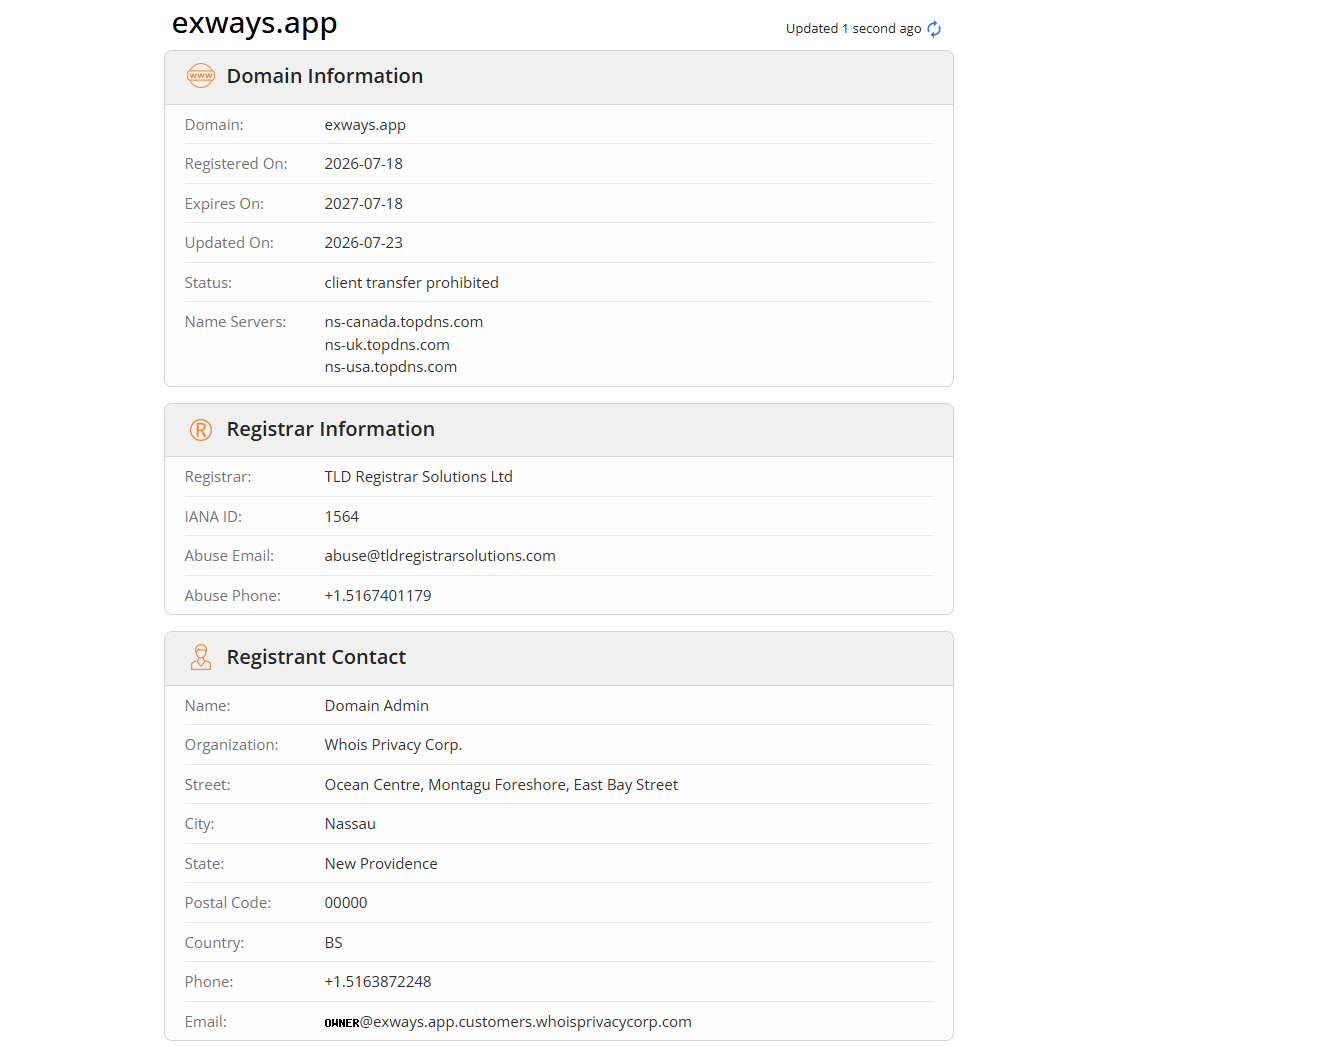Click the Registrant Contact person icon

tap(201, 657)
